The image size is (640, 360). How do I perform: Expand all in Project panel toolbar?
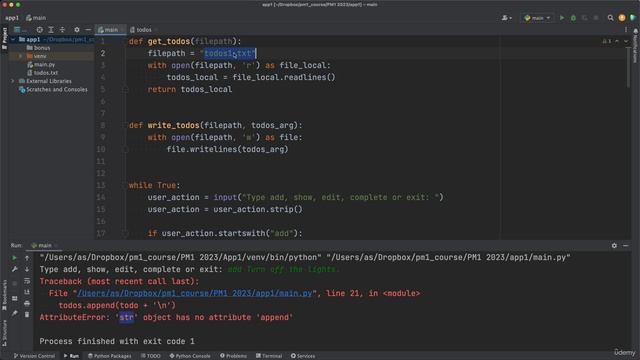point(51,30)
